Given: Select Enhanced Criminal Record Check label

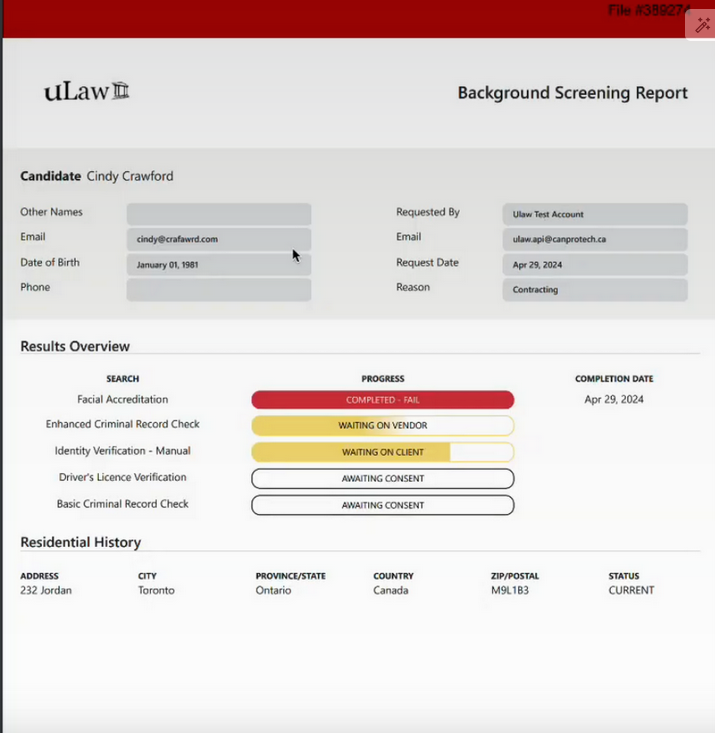Looking at the screenshot, I should pyautogui.click(x=122, y=424).
